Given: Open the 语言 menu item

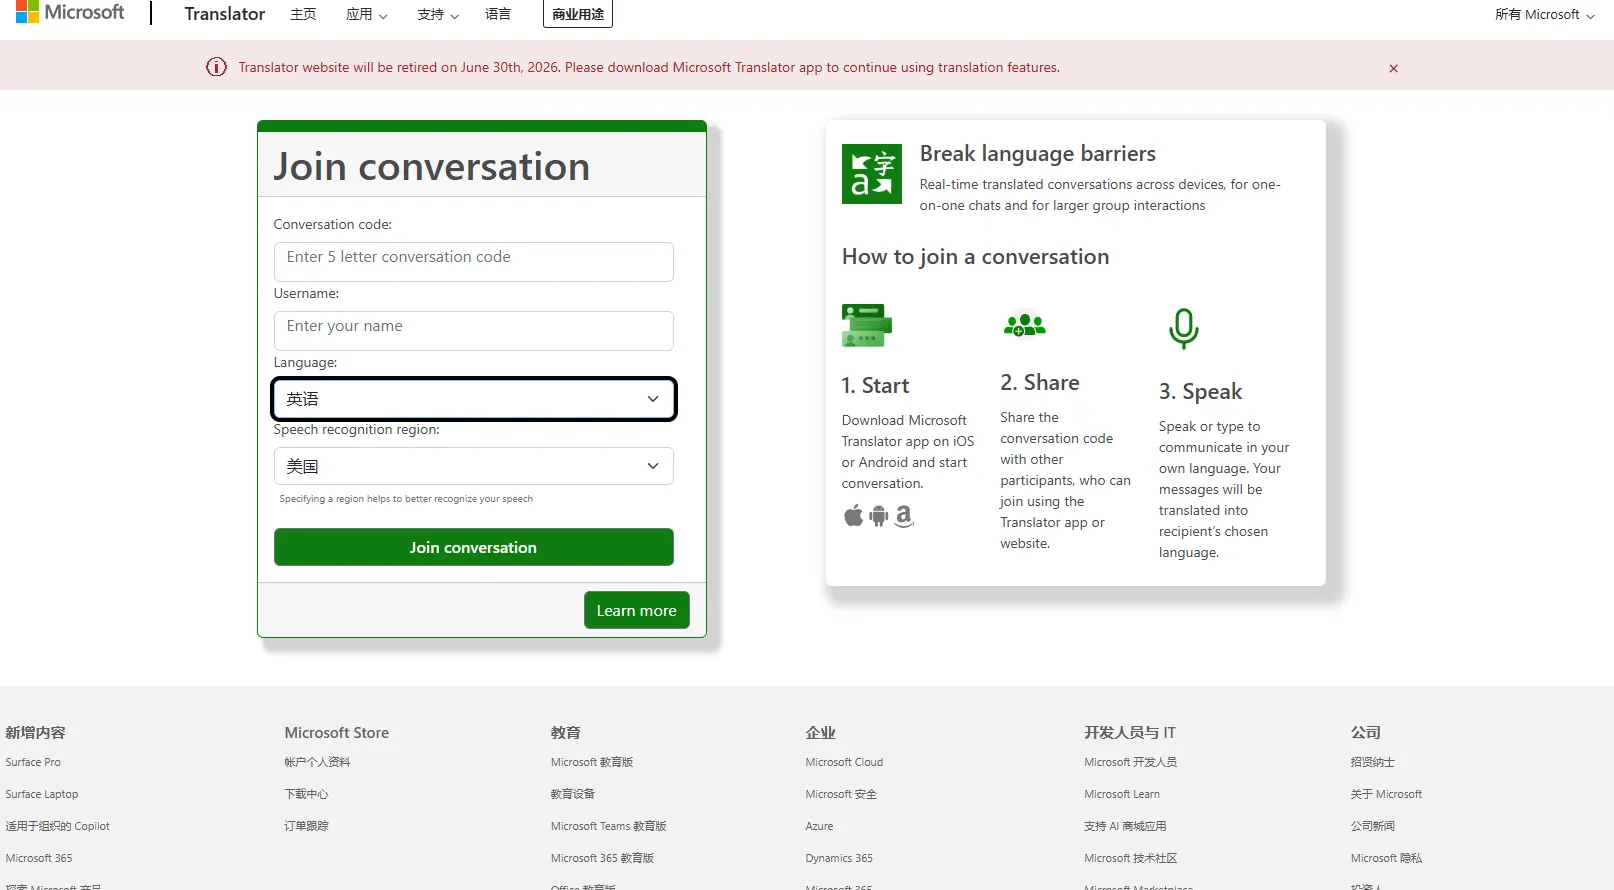Looking at the screenshot, I should 498,14.
